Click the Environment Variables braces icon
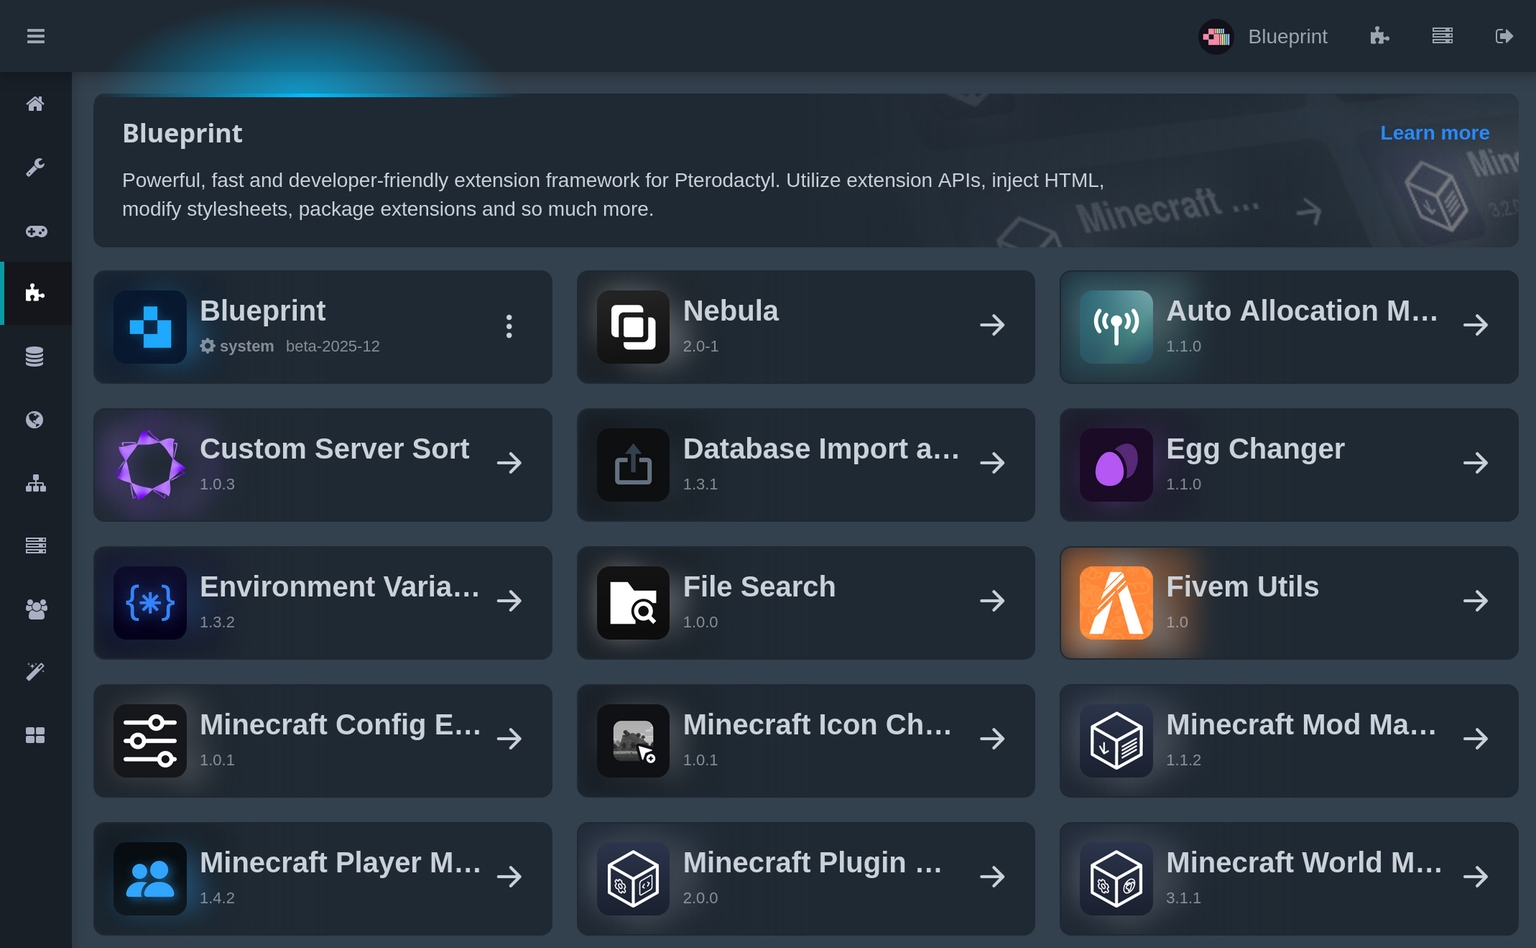1536x948 pixels. click(x=150, y=603)
